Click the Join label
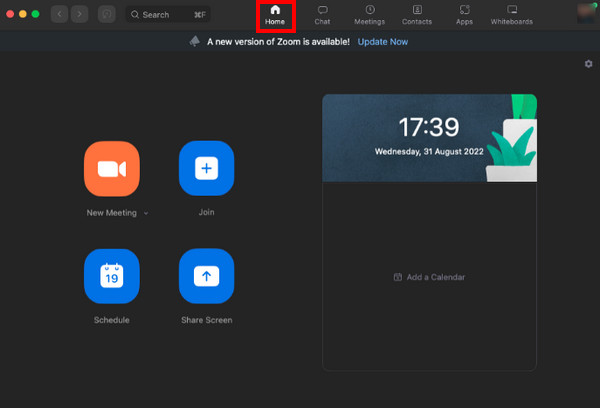 [x=207, y=212]
